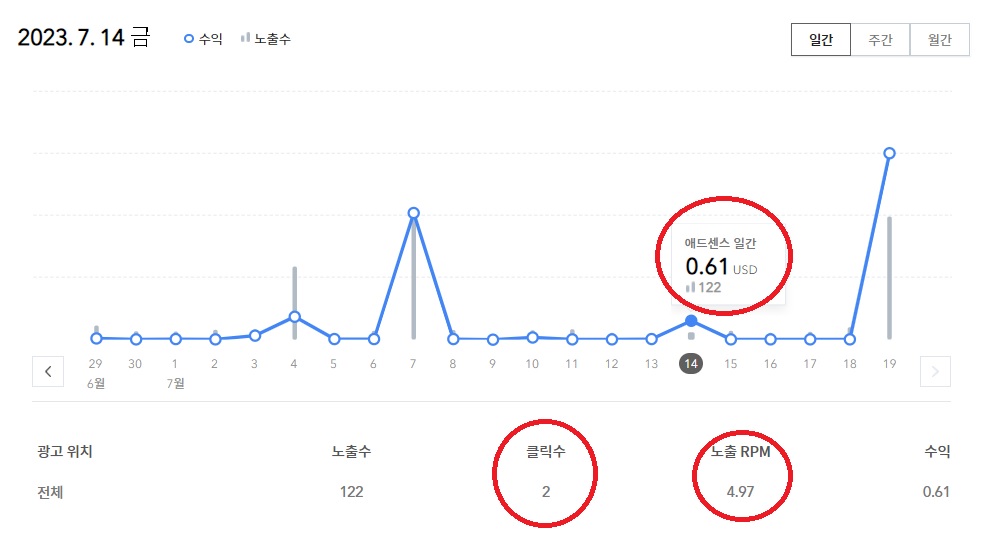Click date label 1 on the axis
This screenshot has width=992, height=537.
175,364
